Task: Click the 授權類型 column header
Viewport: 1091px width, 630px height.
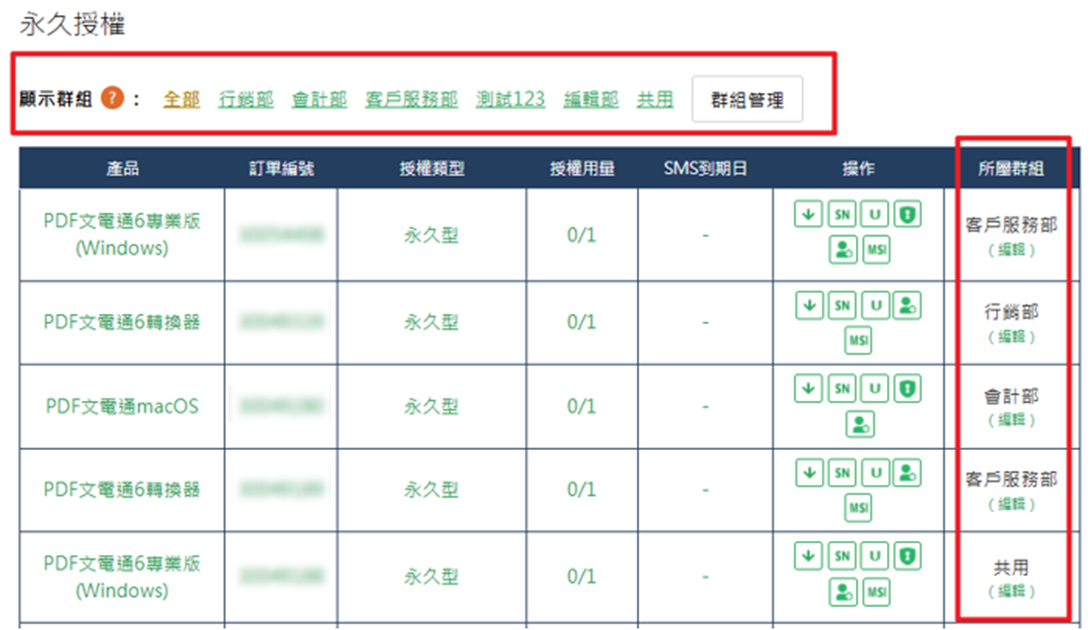Action: pos(432,168)
